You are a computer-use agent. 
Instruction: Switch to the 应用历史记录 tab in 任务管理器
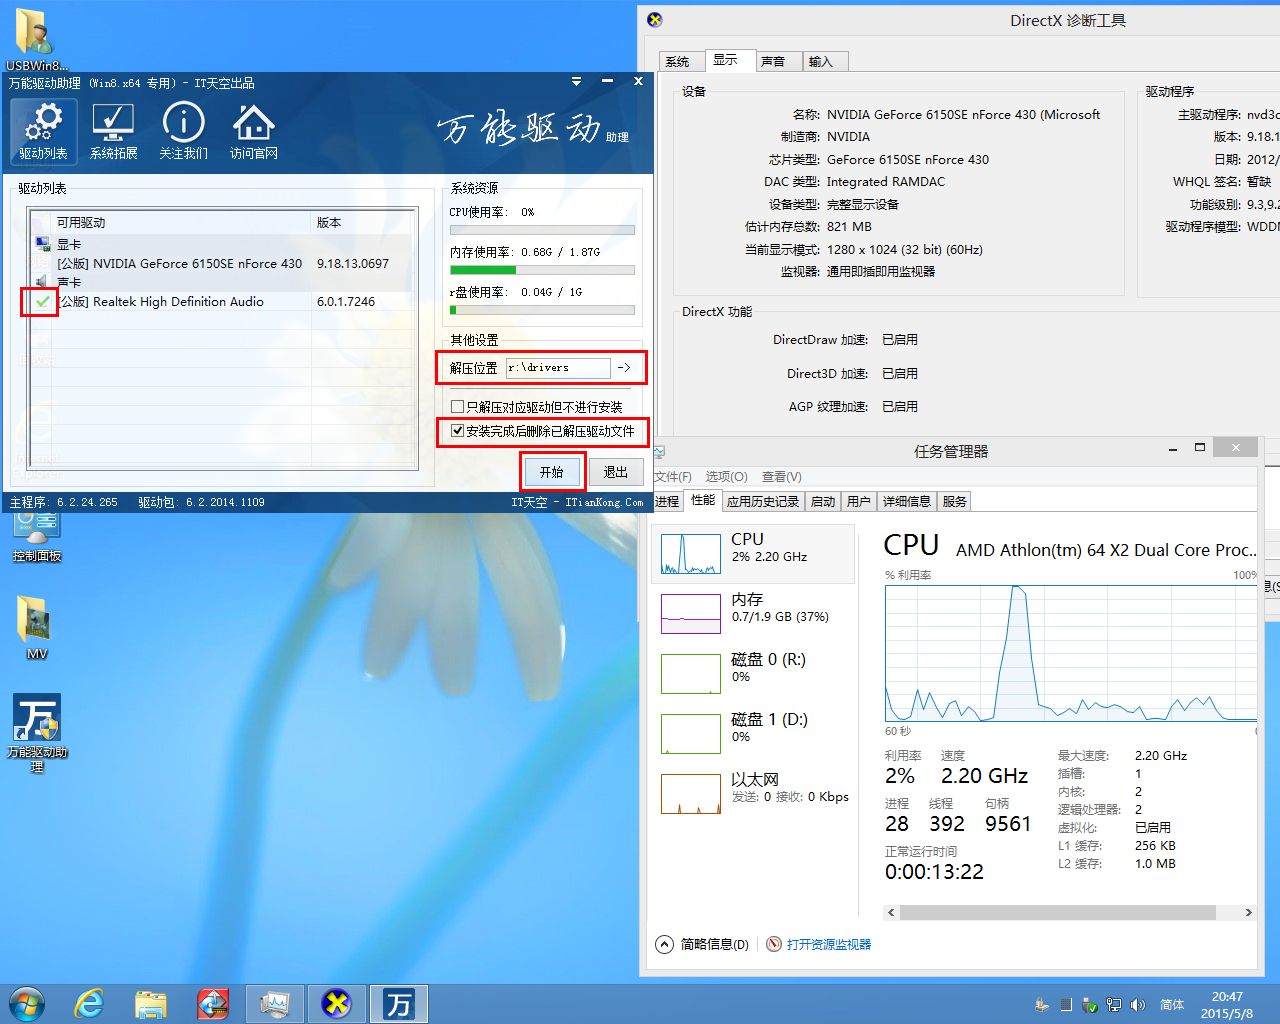(x=763, y=502)
